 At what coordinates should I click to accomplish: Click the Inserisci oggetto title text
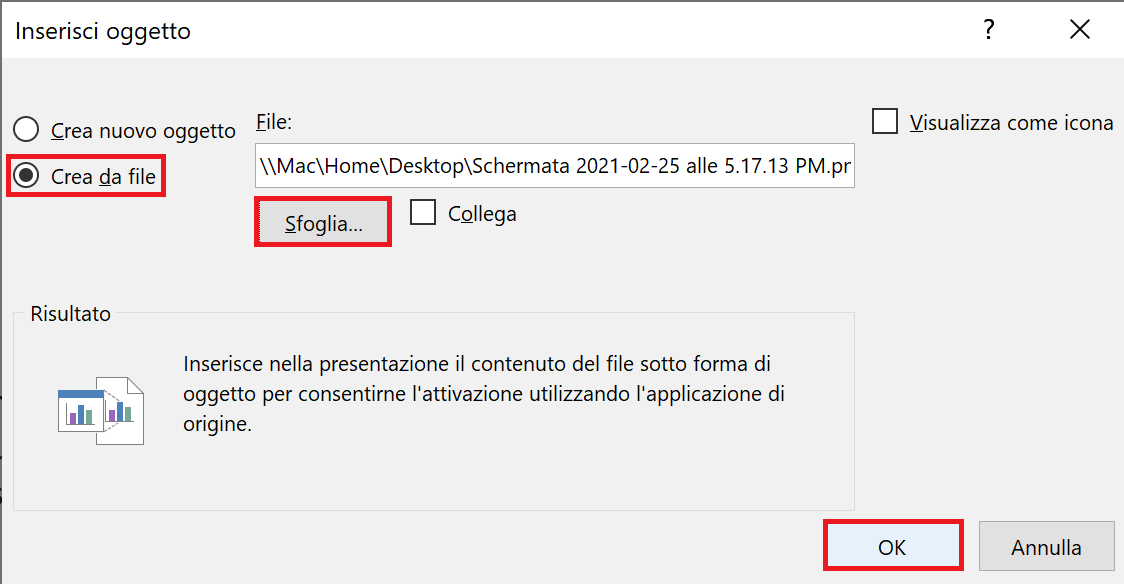pyautogui.click(x=103, y=32)
